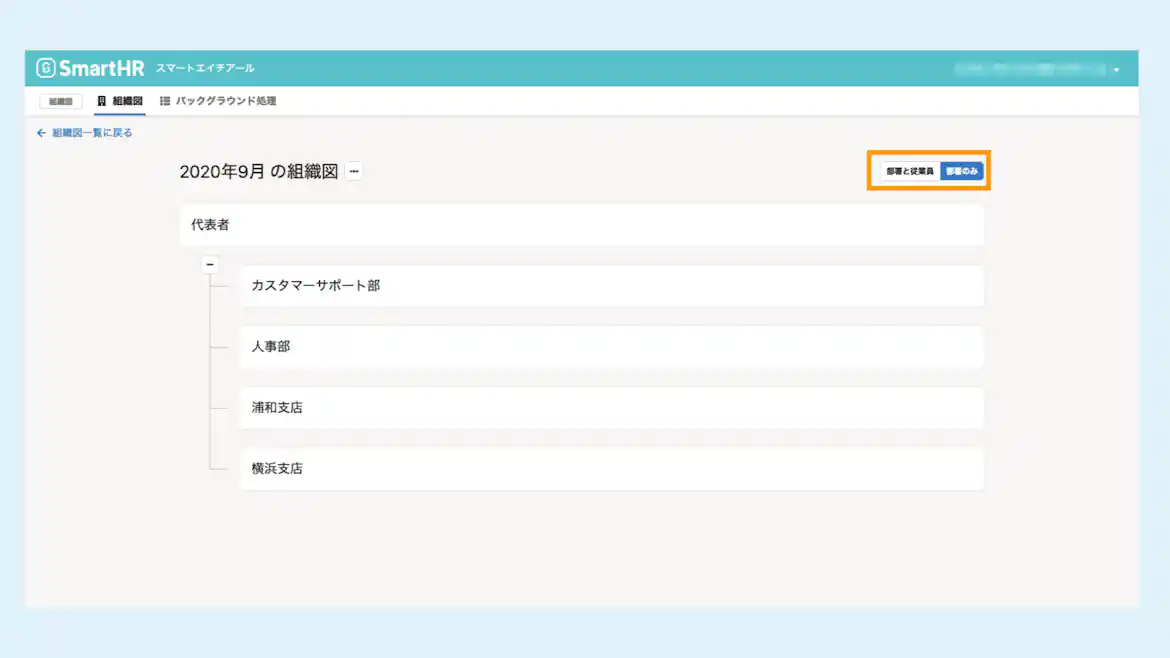Click the blue 部署のみ segment of the slider control

pyautogui.click(x=962, y=170)
